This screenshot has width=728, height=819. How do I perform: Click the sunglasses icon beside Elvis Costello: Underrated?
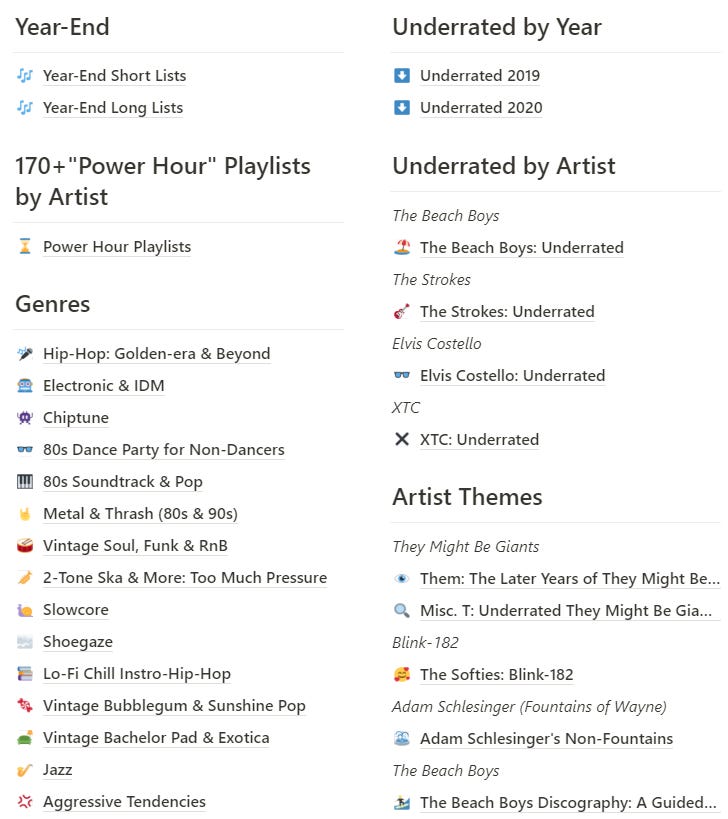tap(402, 376)
